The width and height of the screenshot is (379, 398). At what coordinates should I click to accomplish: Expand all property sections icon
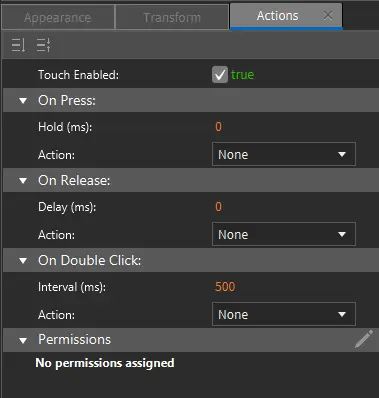point(18,45)
